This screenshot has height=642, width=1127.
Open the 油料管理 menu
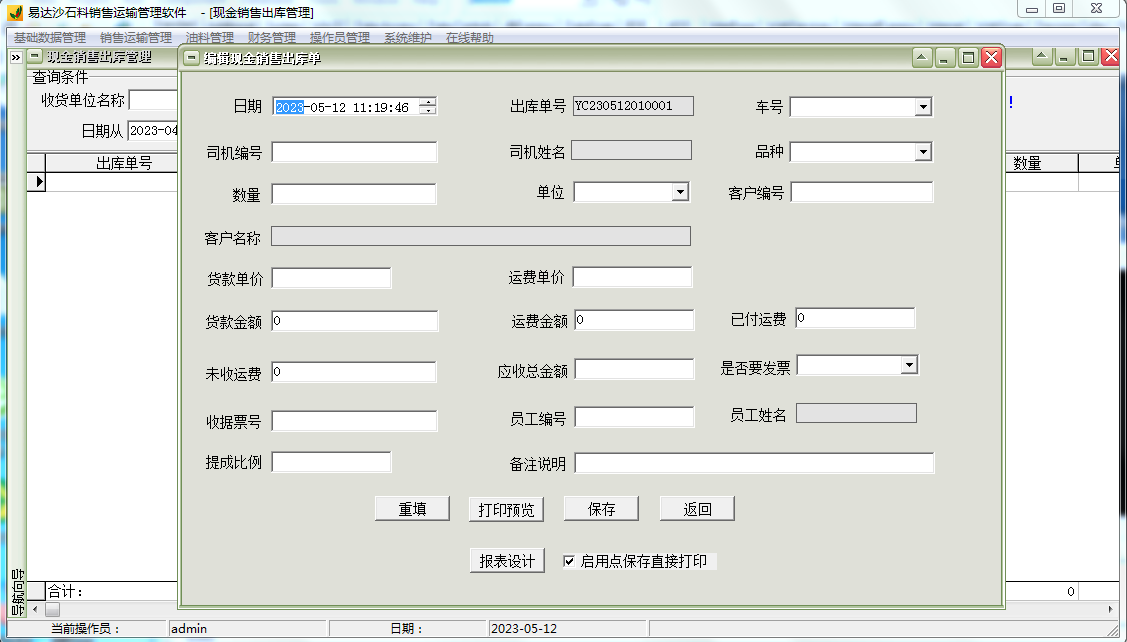click(x=210, y=37)
